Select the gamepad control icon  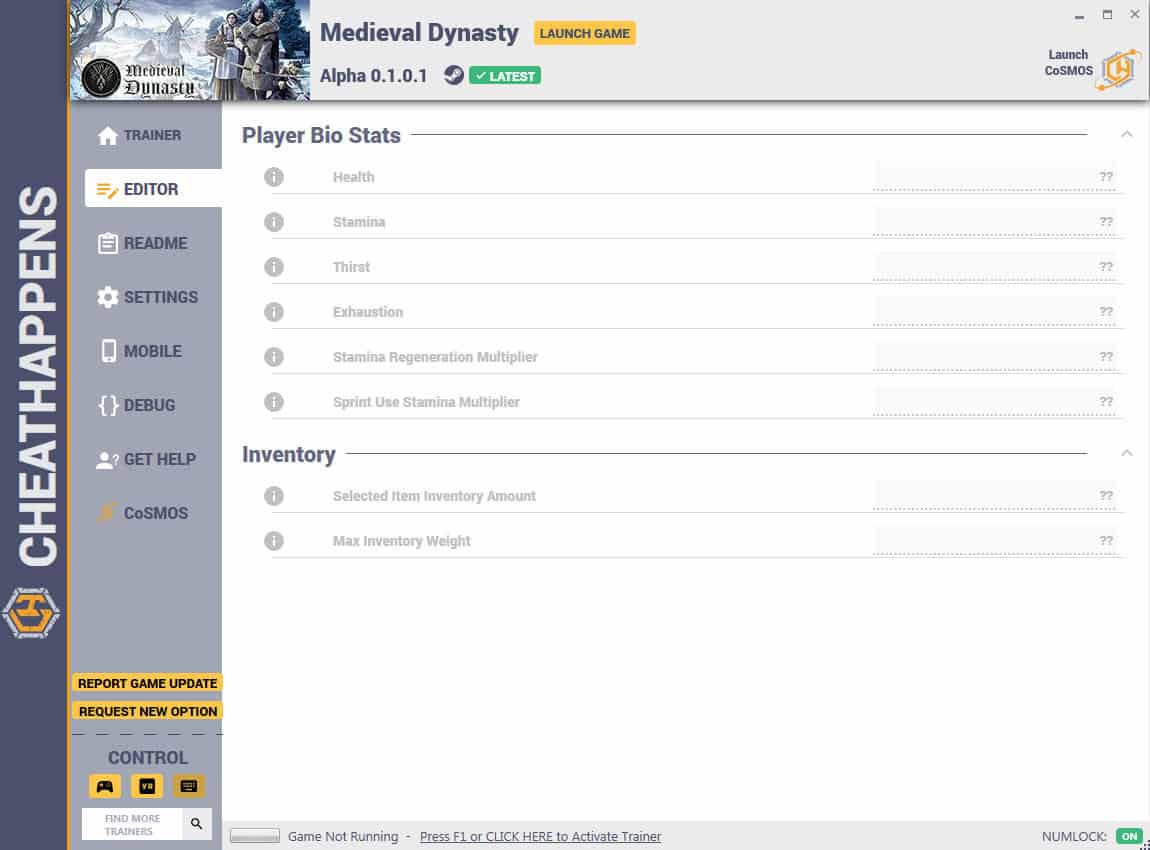(105, 786)
